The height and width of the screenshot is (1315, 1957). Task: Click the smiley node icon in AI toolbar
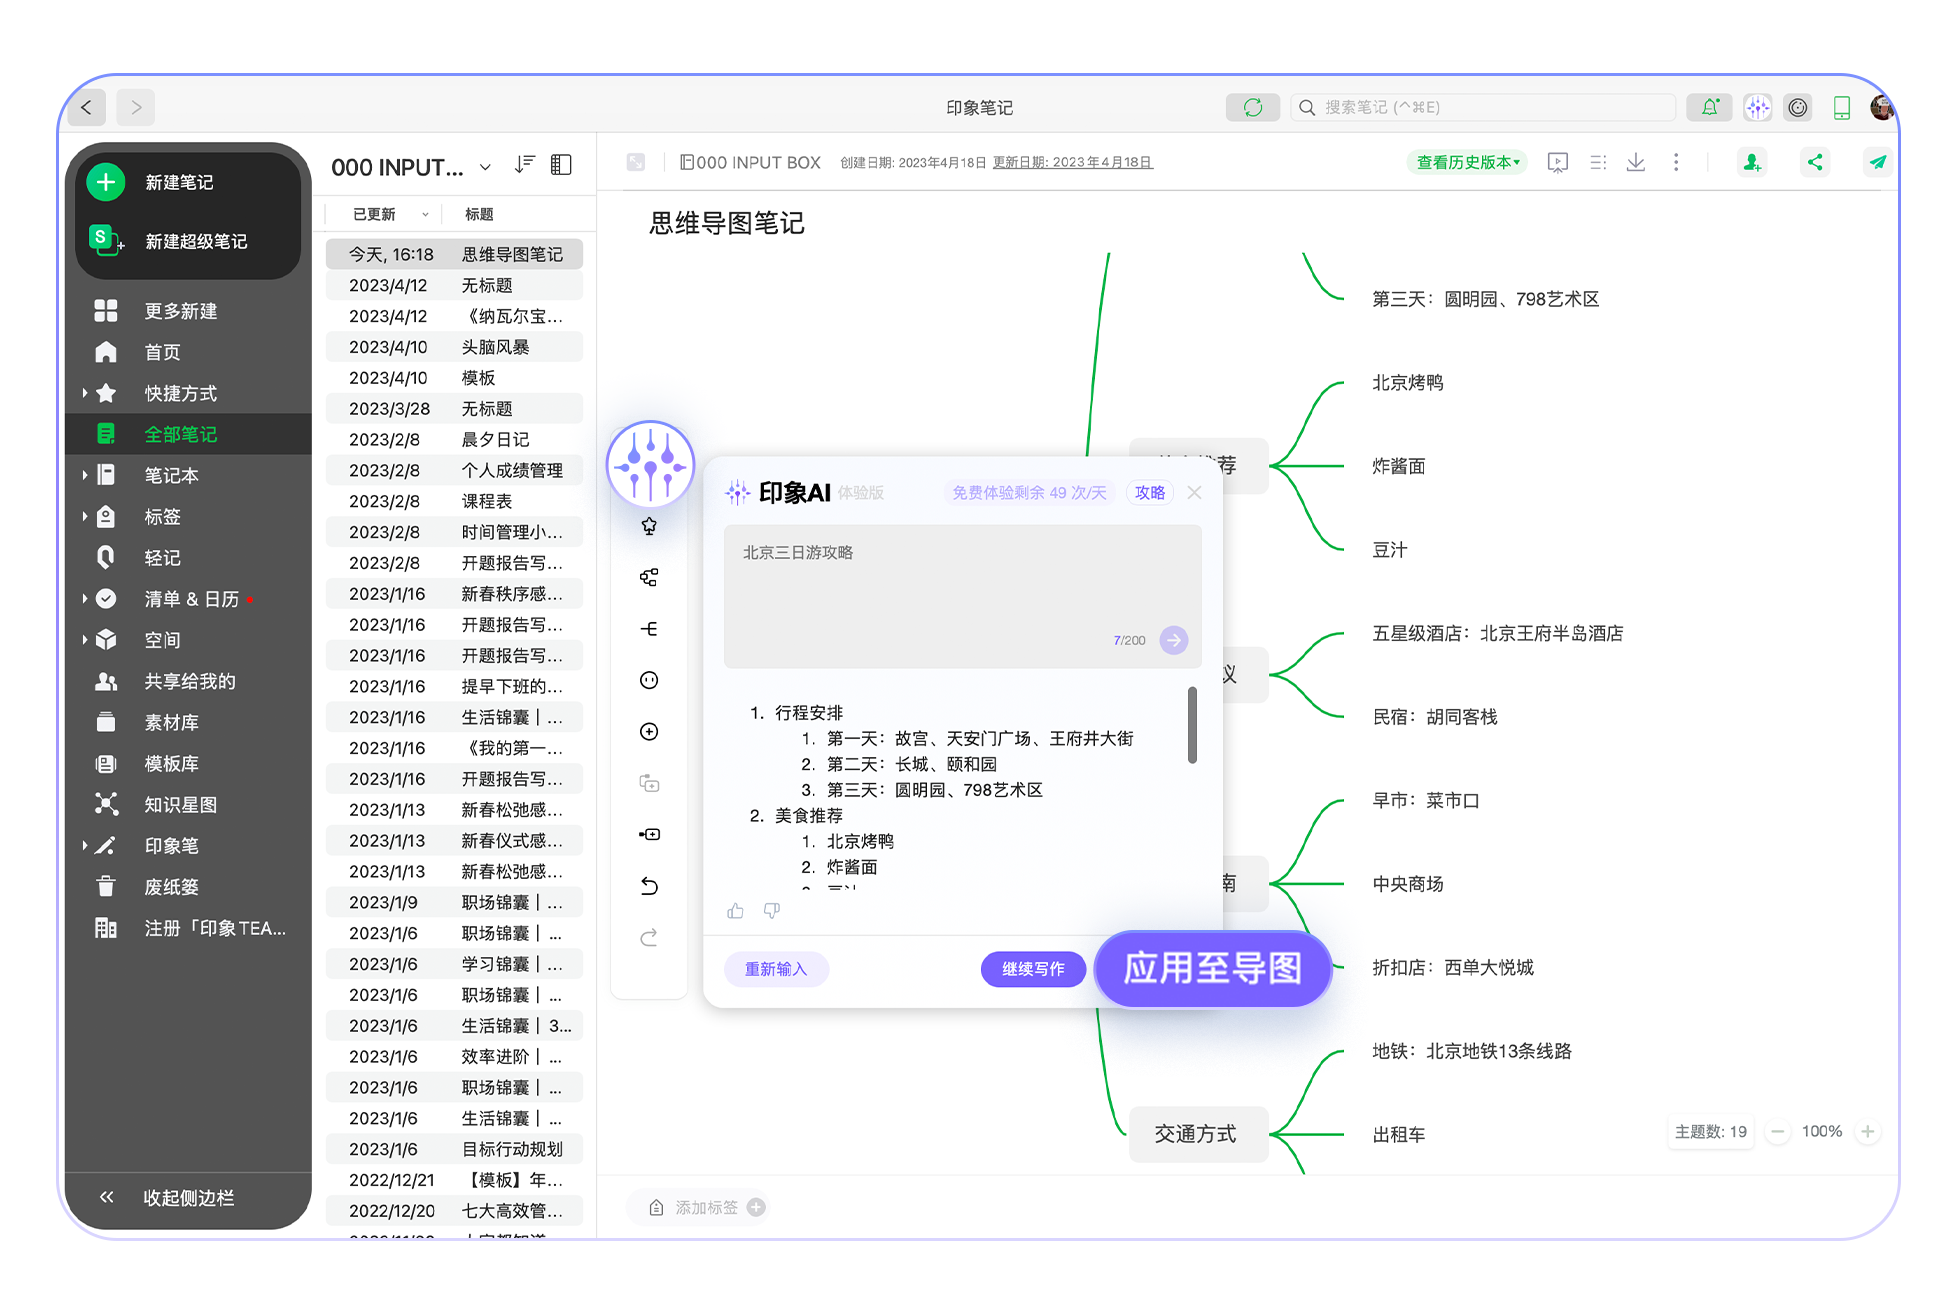(x=650, y=680)
